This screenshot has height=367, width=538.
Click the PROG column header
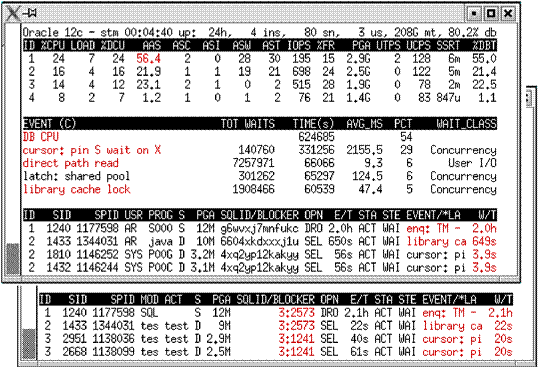click(x=160, y=215)
